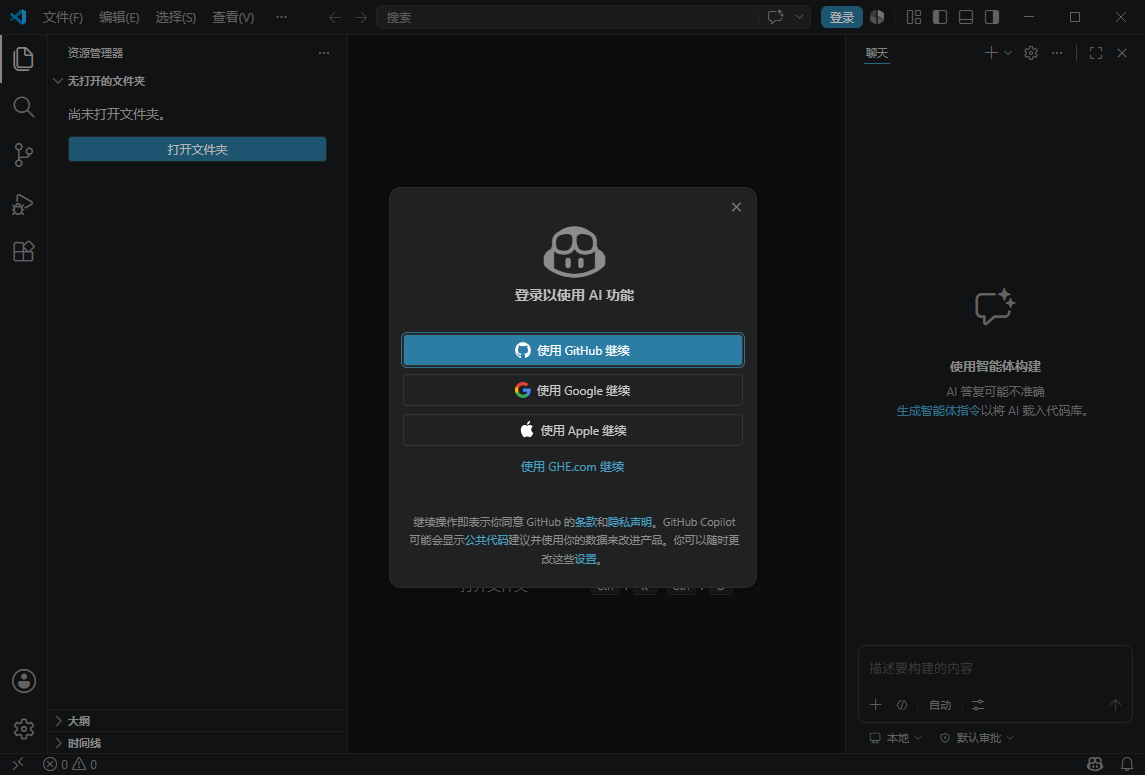Click the Copilot icon next to 登录

click(877, 17)
